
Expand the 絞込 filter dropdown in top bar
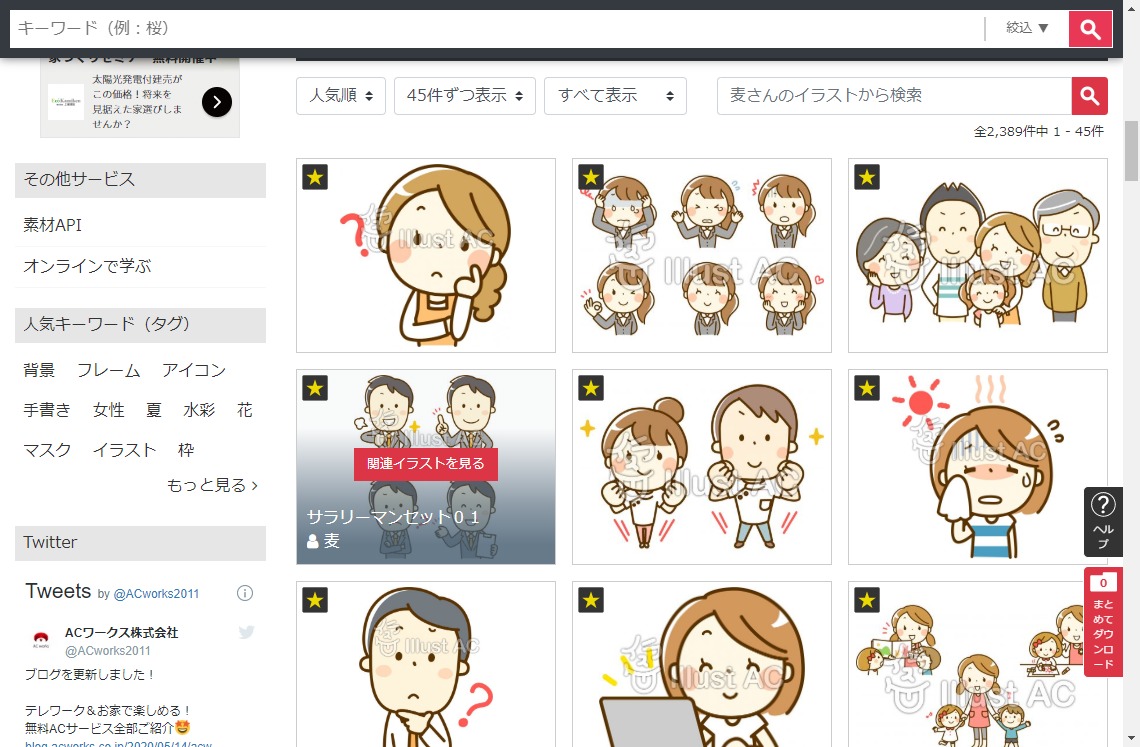tap(1027, 28)
